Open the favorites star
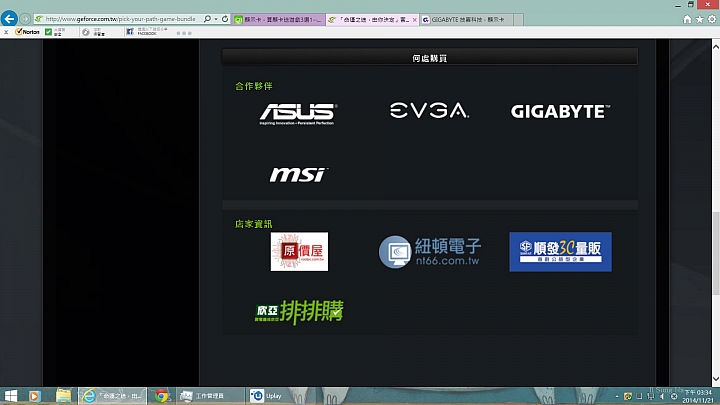The width and height of the screenshot is (720, 405). click(x=699, y=19)
